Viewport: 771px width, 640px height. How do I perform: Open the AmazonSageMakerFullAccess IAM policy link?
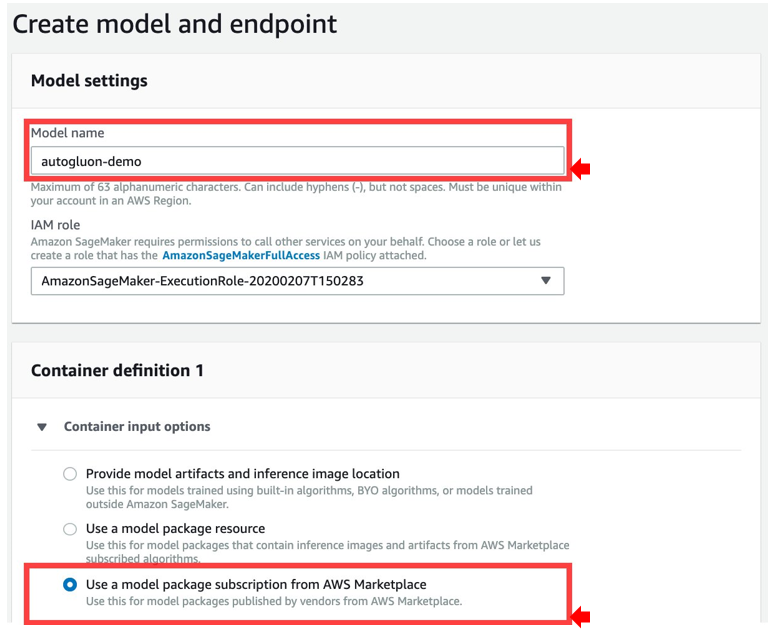click(241, 255)
